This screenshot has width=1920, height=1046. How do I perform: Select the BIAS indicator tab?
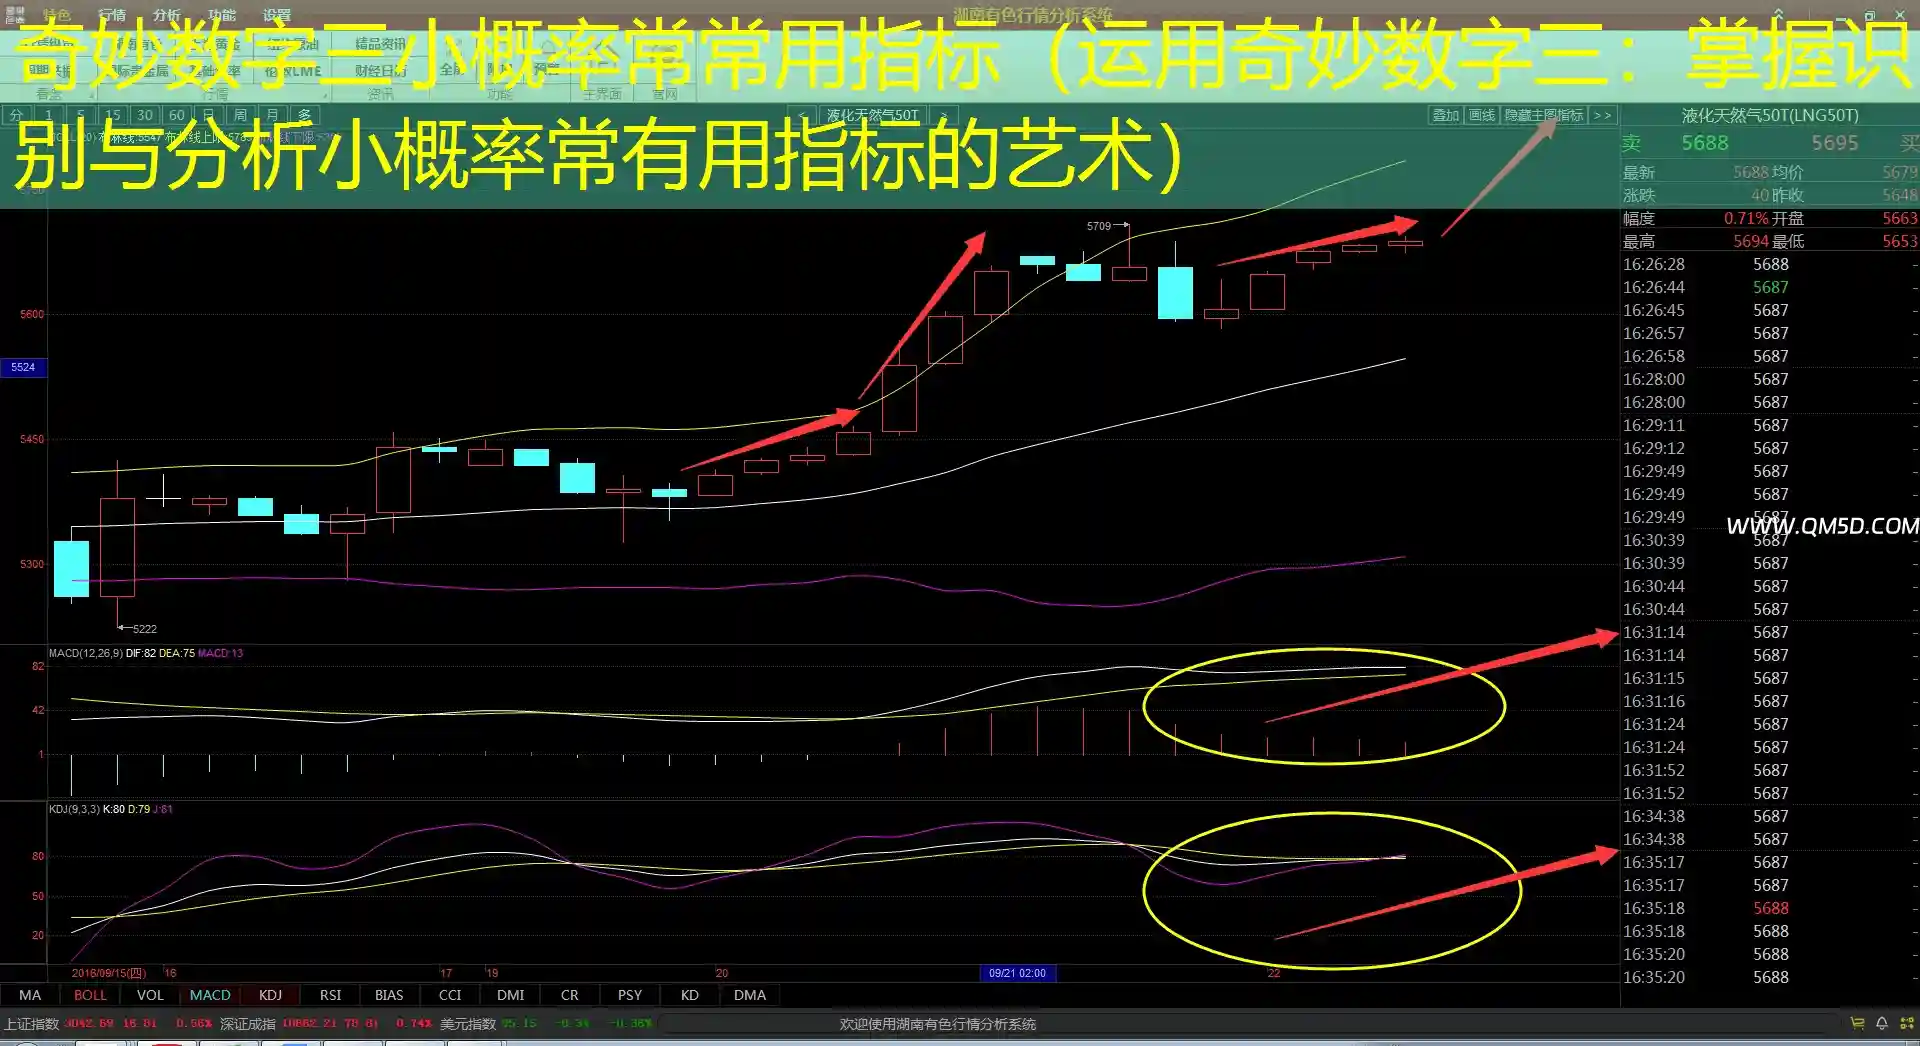coord(389,995)
